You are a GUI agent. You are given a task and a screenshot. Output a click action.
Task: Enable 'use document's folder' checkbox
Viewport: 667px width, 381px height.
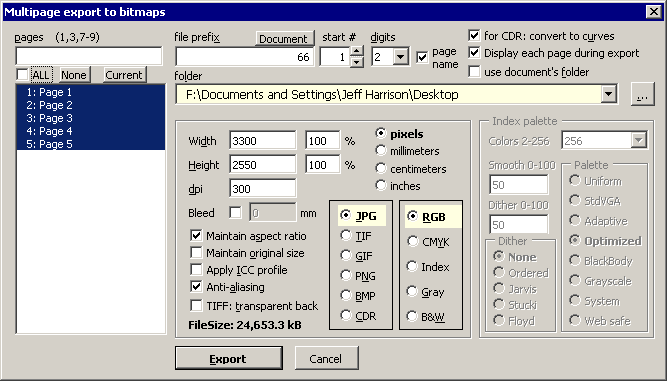[474, 71]
